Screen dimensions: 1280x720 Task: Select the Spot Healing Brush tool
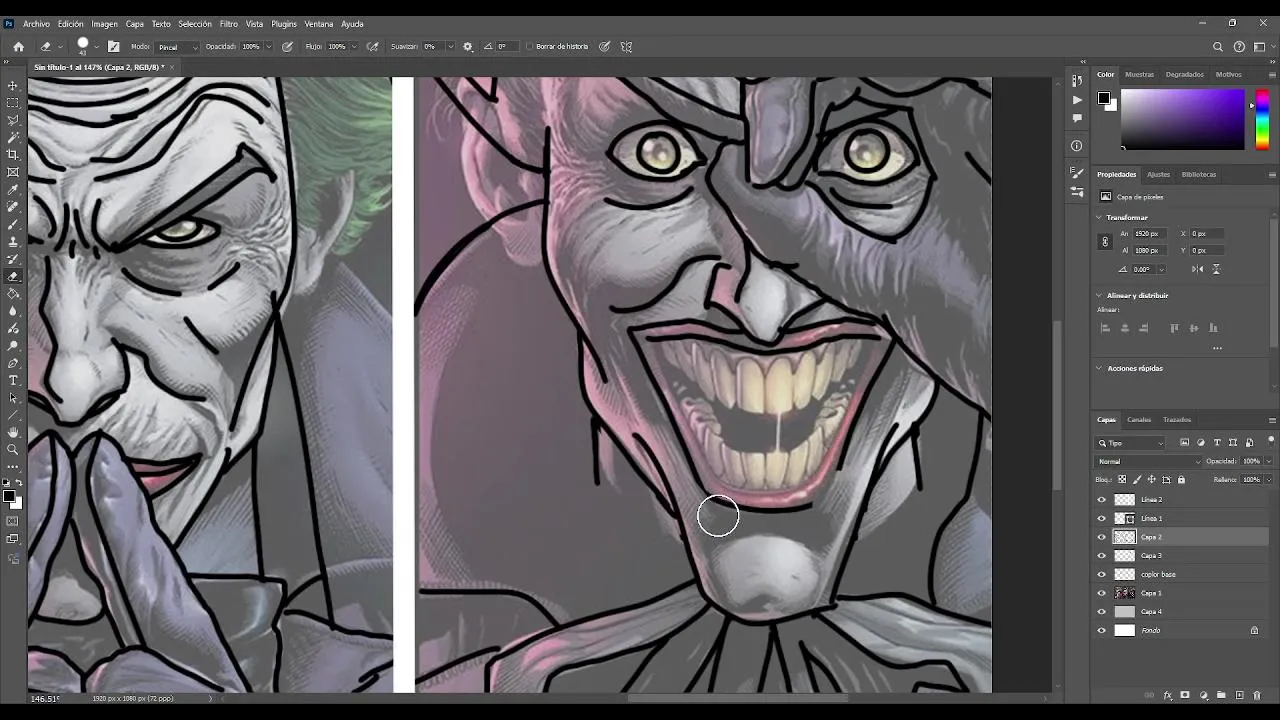(x=13, y=207)
